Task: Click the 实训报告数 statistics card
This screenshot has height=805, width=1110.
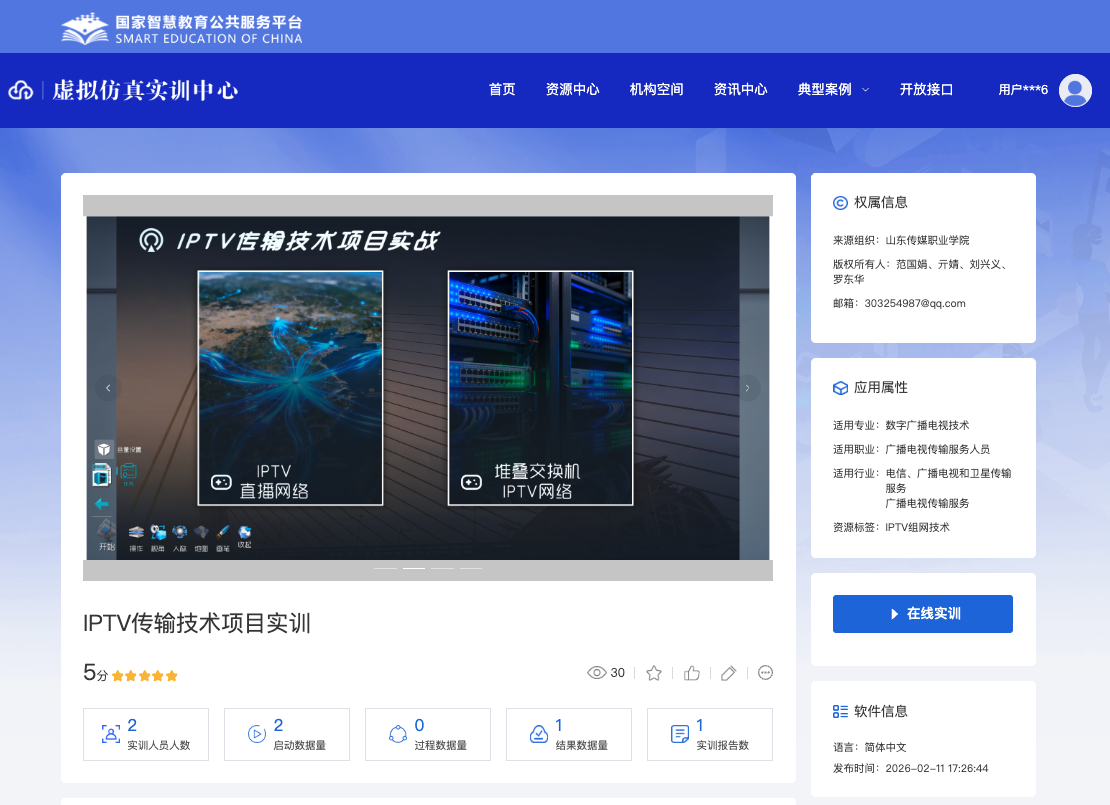Action: pyautogui.click(x=709, y=735)
